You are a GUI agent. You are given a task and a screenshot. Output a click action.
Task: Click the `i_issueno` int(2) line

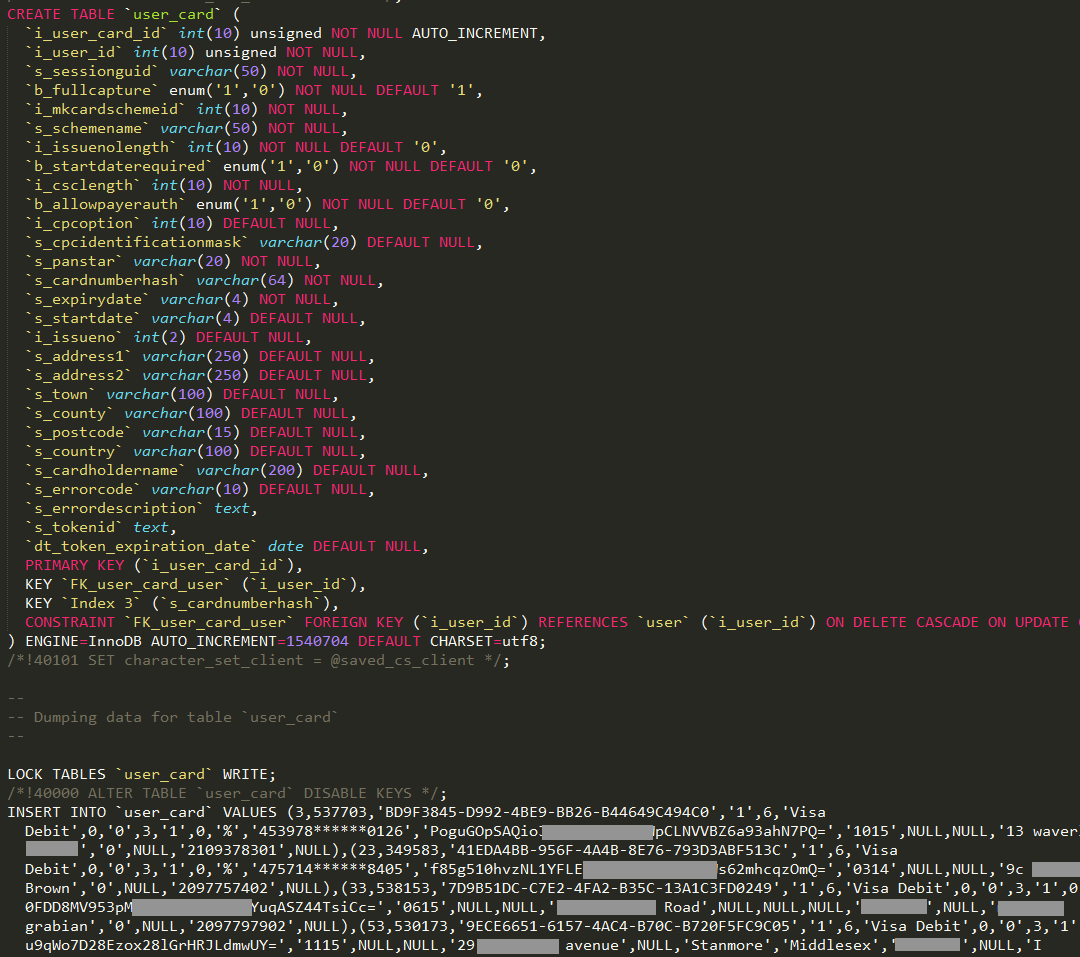168,337
